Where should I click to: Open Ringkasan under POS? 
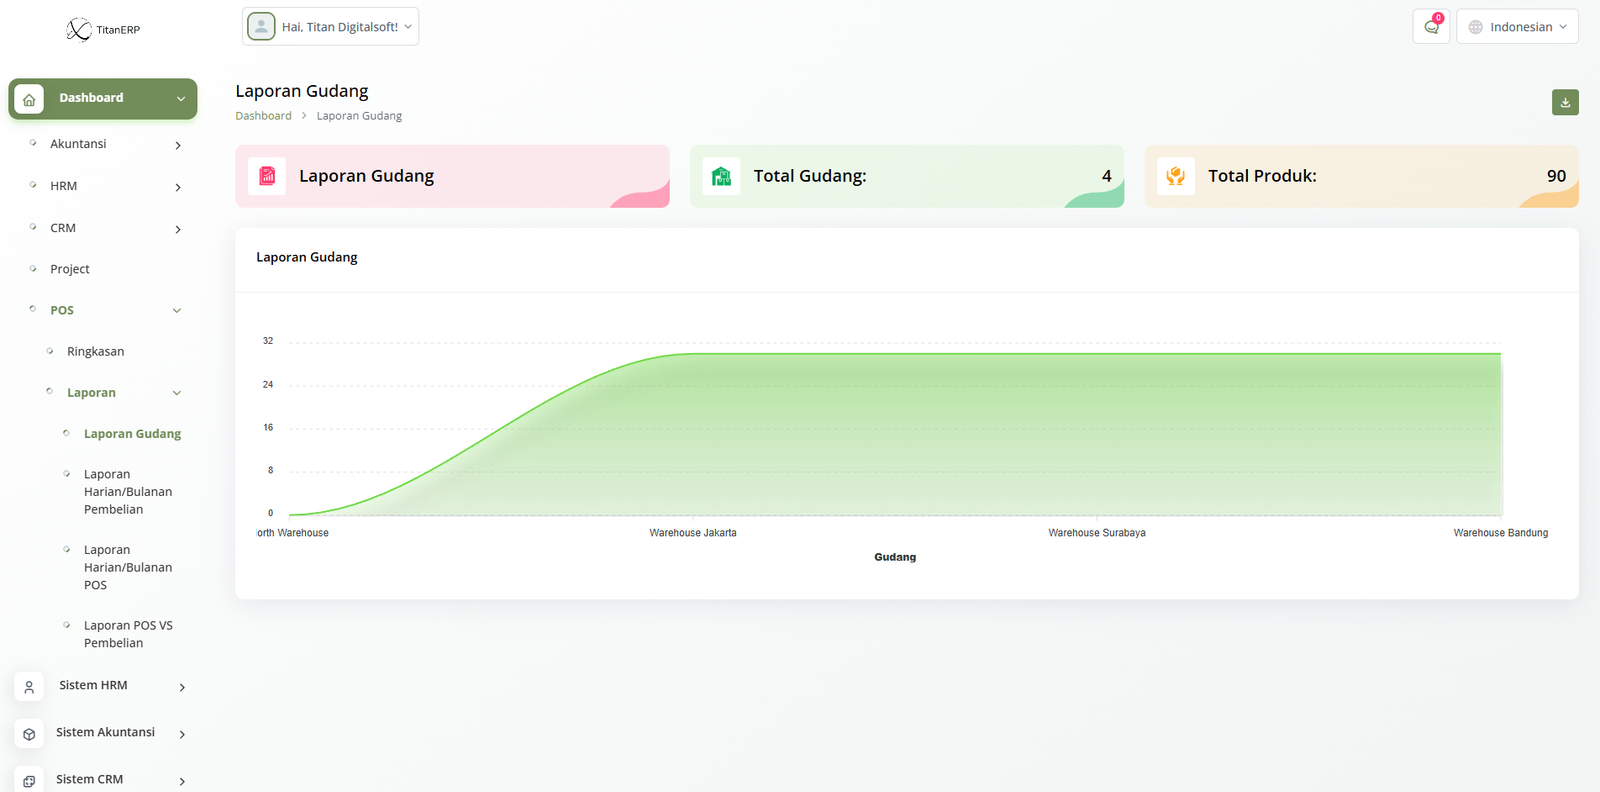(96, 352)
